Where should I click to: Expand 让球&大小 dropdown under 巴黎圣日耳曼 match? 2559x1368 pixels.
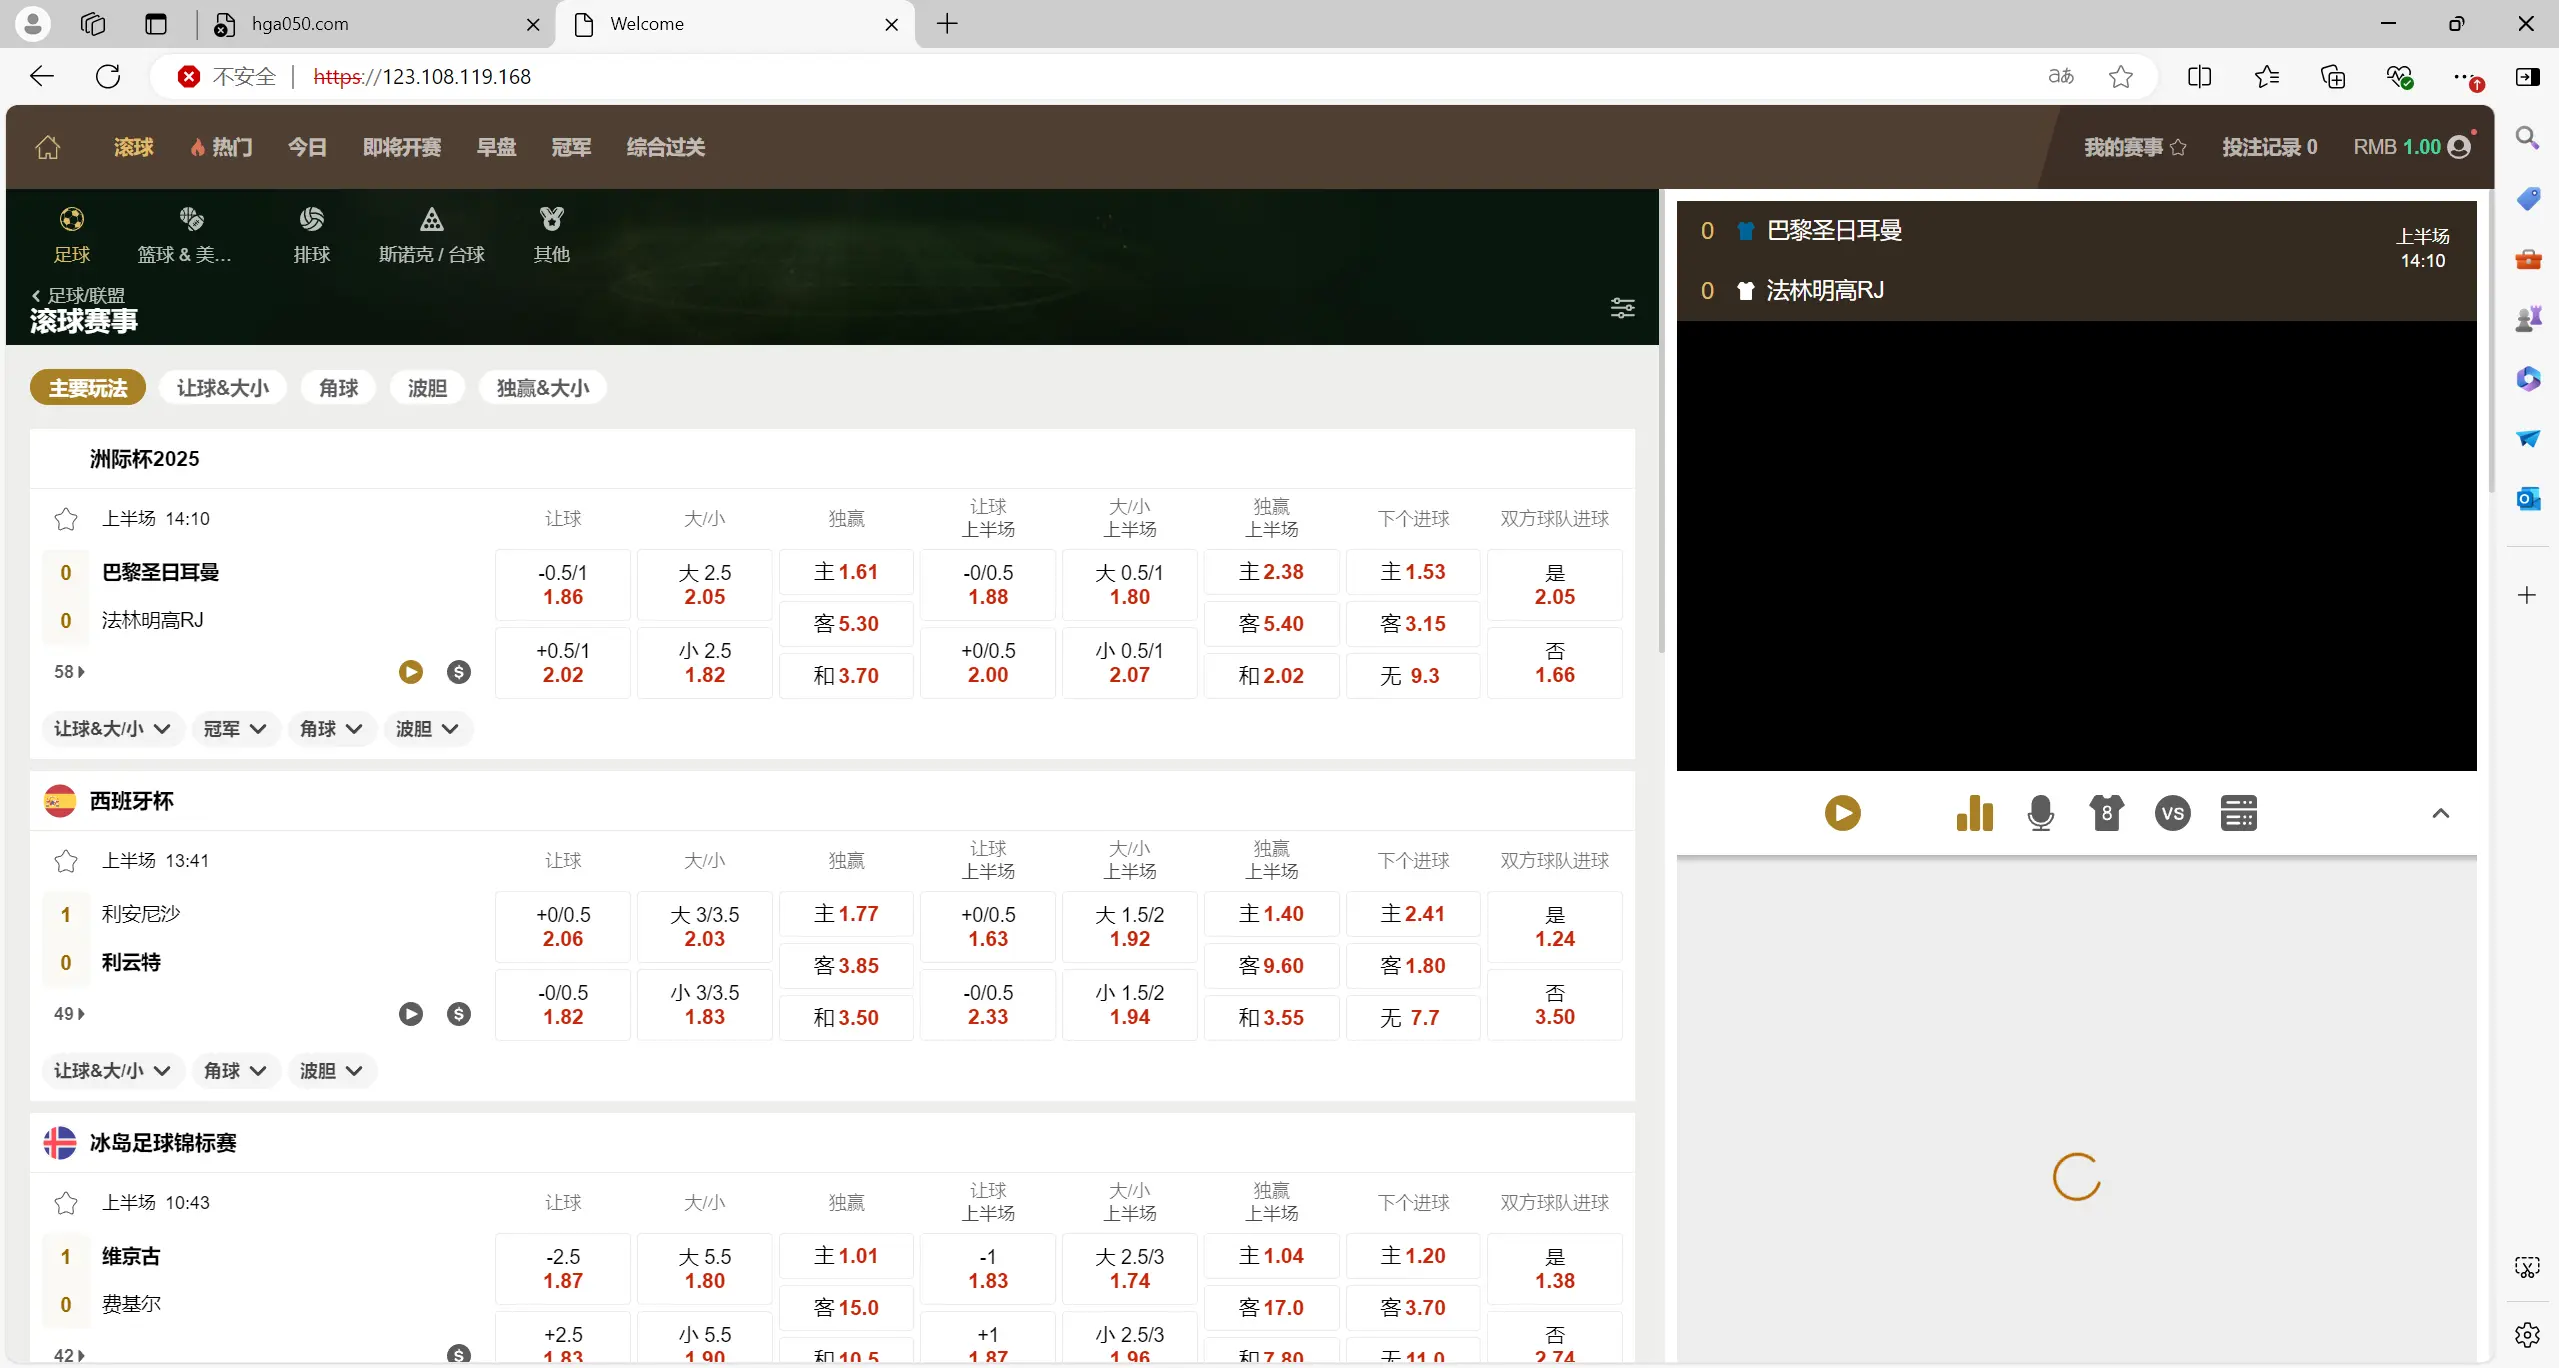point(112,729)
